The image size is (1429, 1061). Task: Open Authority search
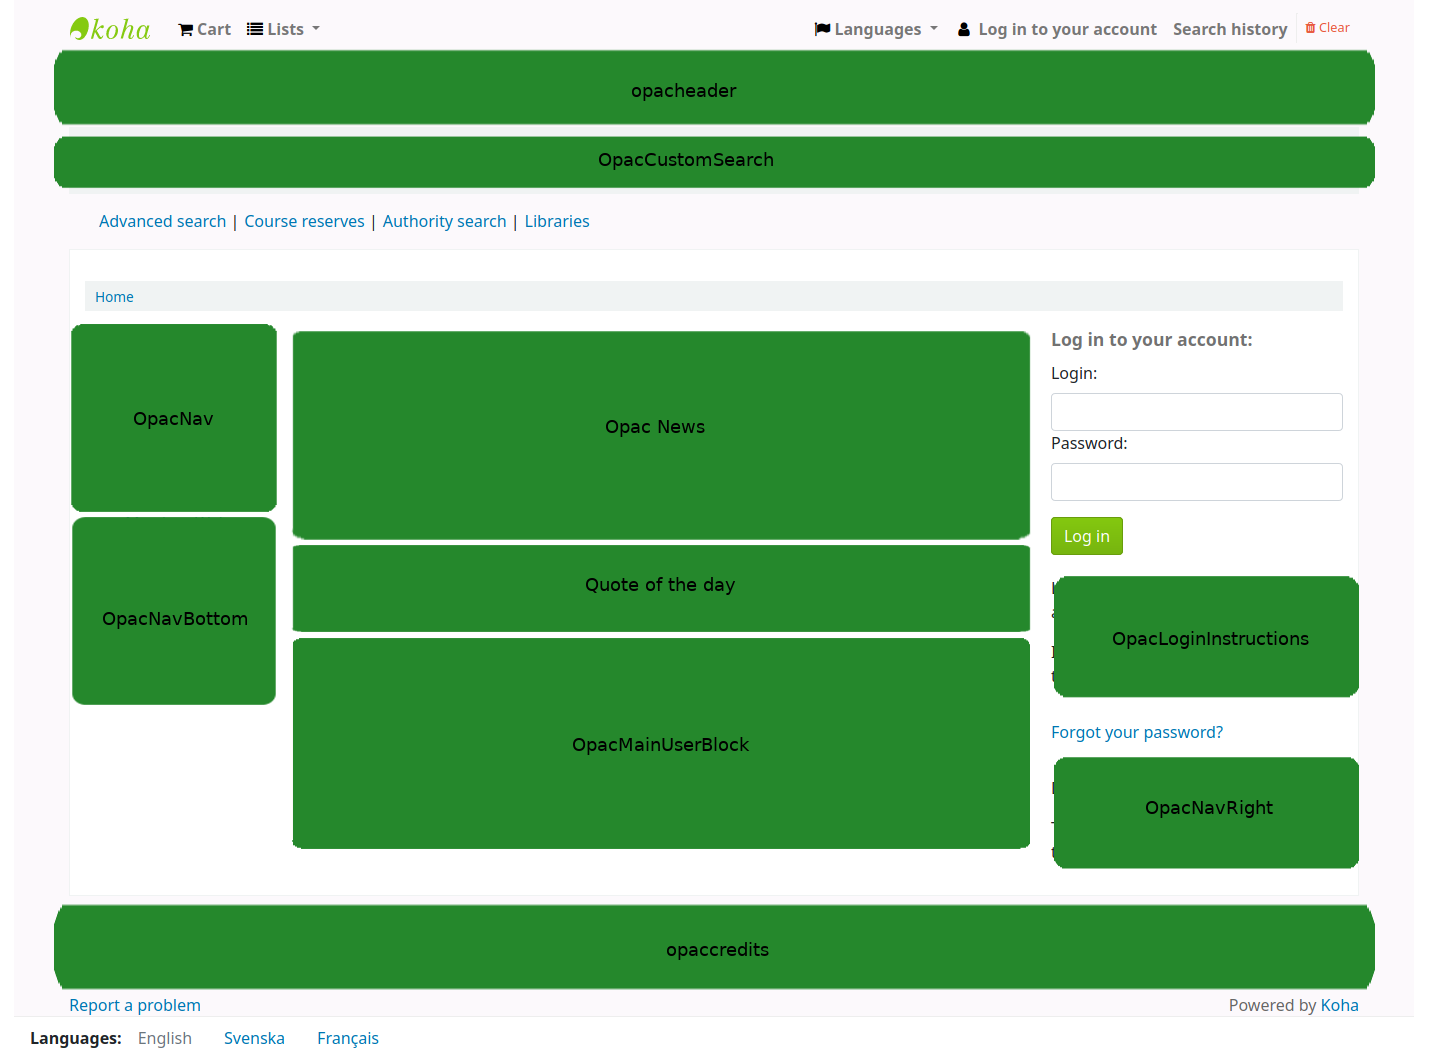pos(444,221)
